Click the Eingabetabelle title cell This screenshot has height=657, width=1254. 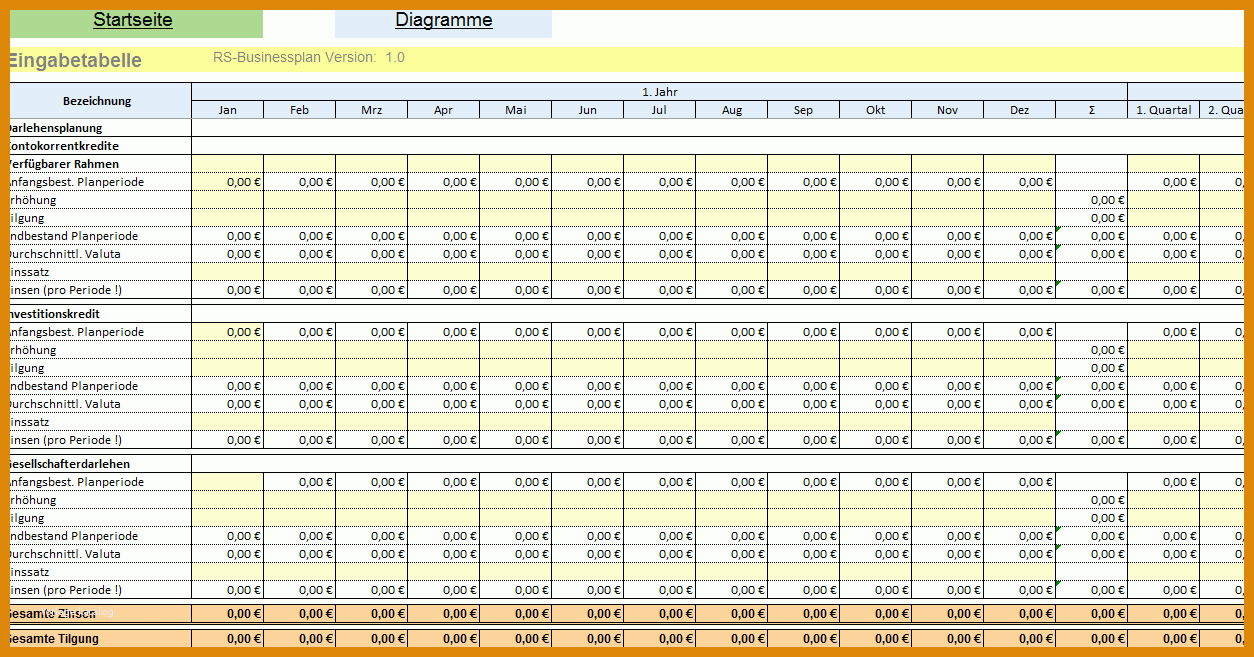75,60
